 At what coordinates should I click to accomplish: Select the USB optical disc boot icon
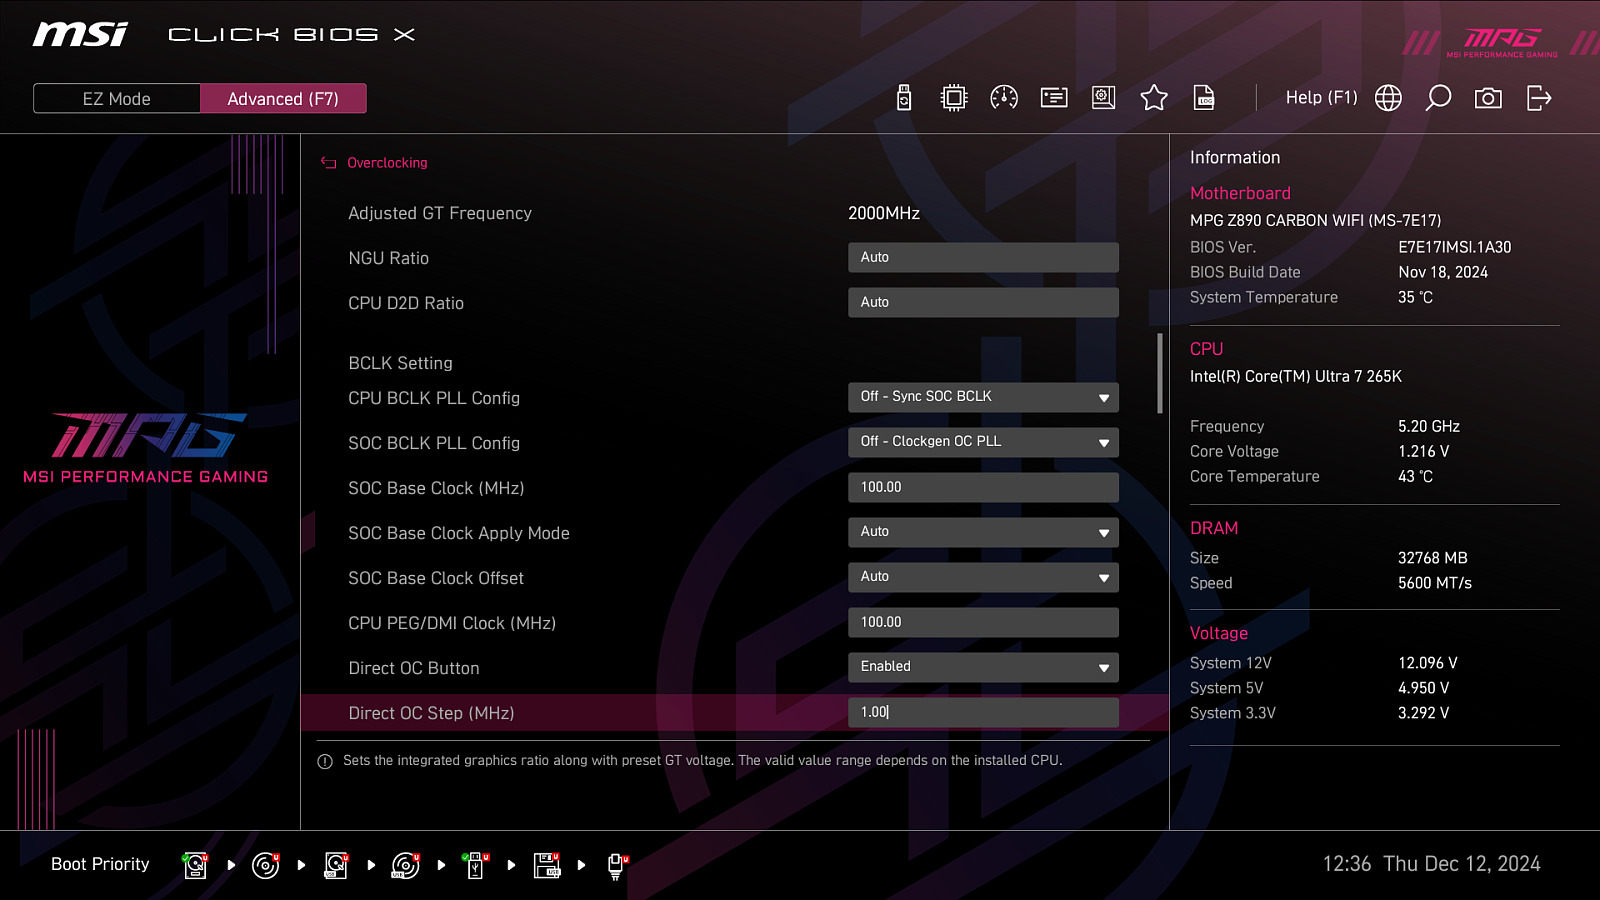coord(405,865)
